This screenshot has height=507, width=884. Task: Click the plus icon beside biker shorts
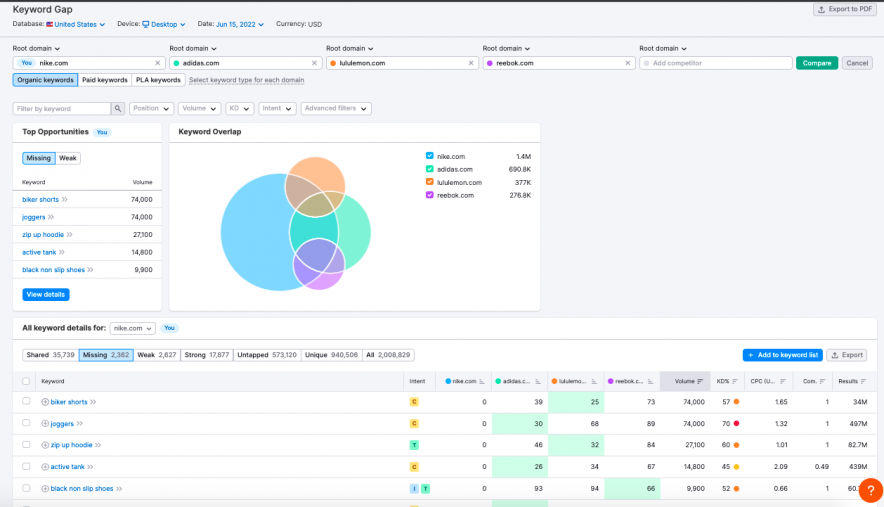[x=45, y=402]
